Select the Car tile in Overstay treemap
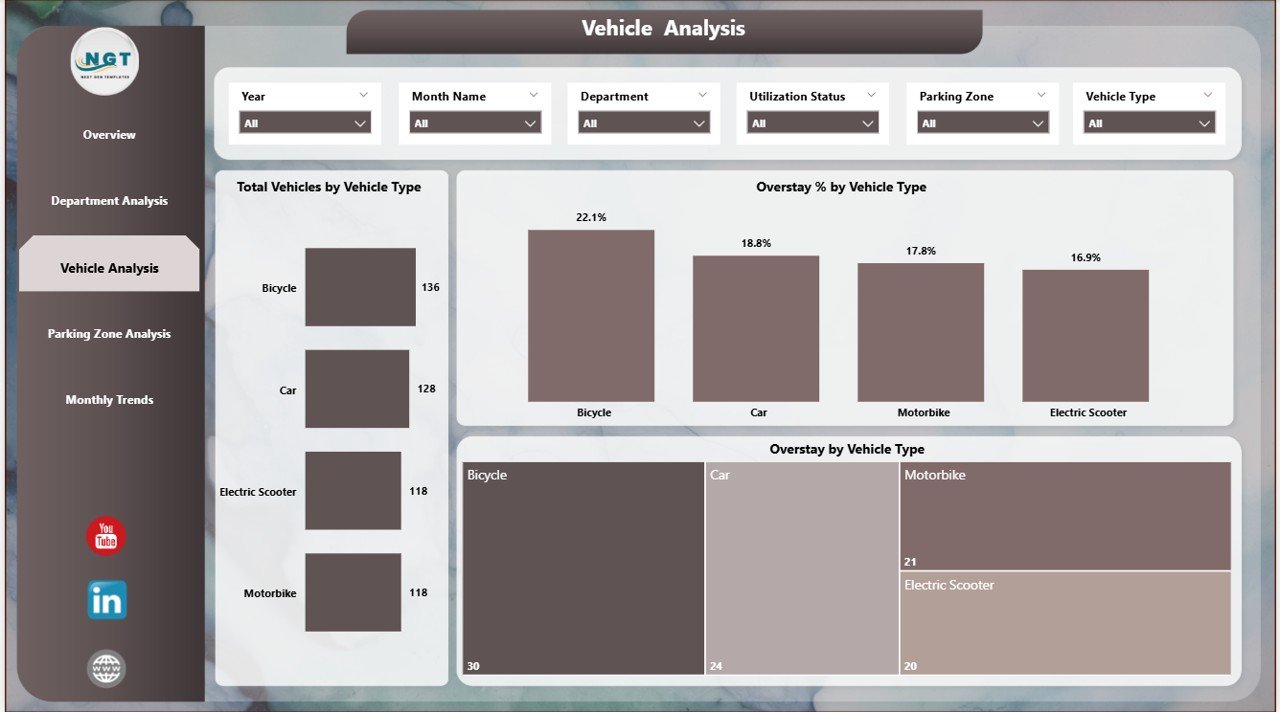1280x712 pixels. (x=802, y=567)
